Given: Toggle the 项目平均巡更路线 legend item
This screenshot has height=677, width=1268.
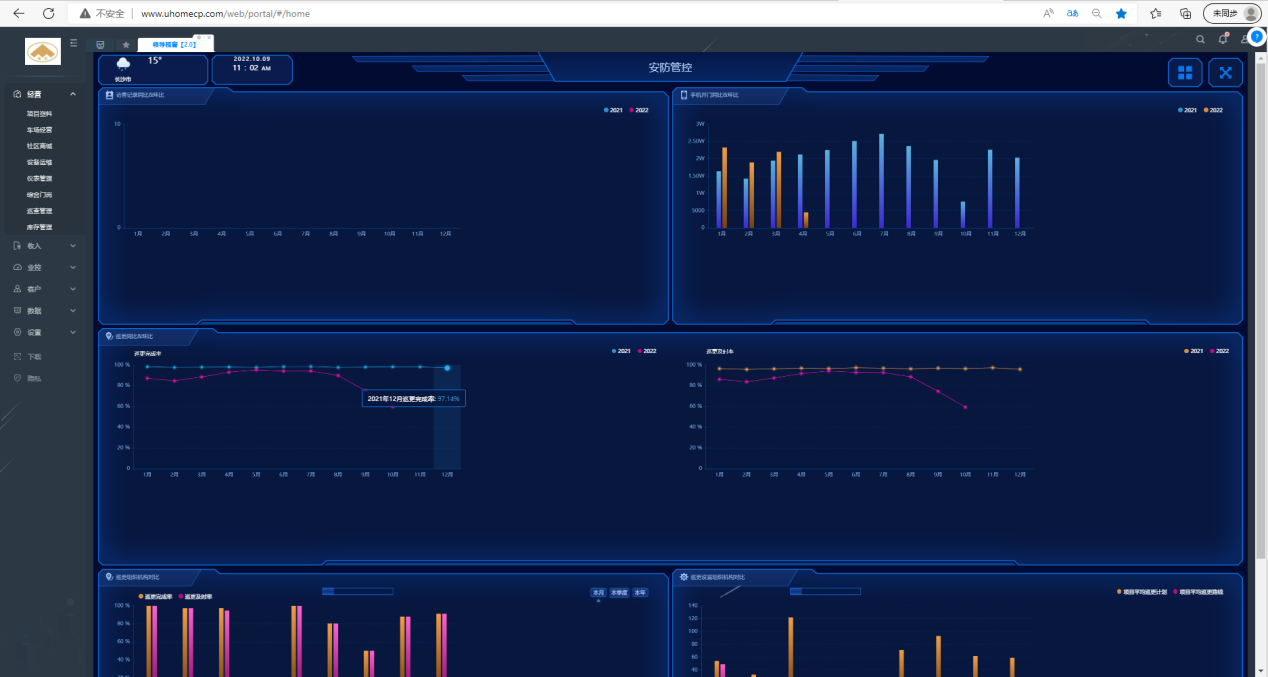Looking at the screenshot, I should pyautogui.click(x=1197, y=592).
